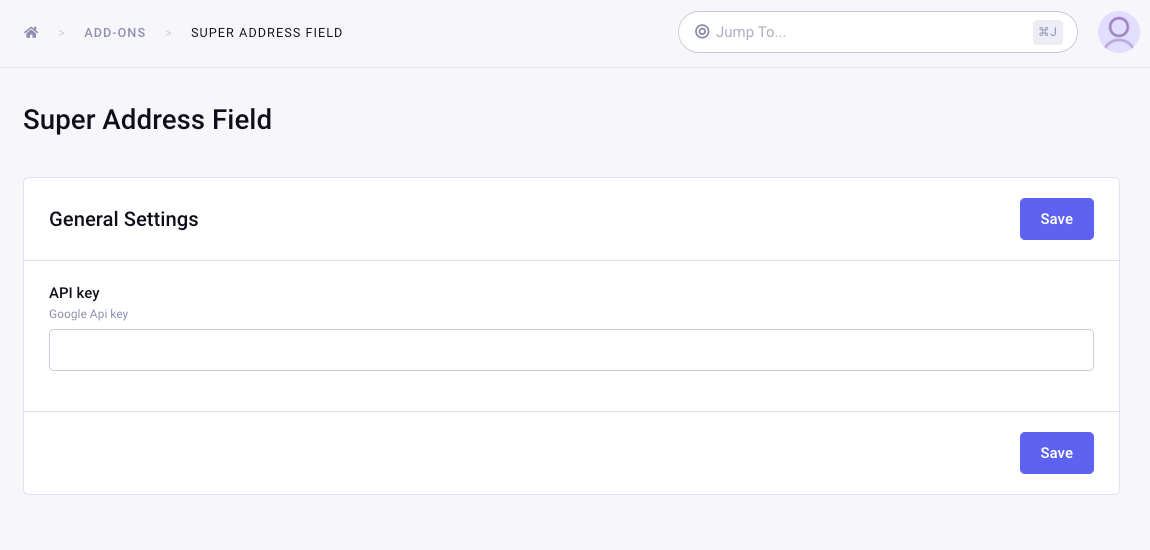The width and height of the screenshot is (1150, 550).
Task: Open ADD-ONS breadcrumb link
Action: (x=115, y=33)
